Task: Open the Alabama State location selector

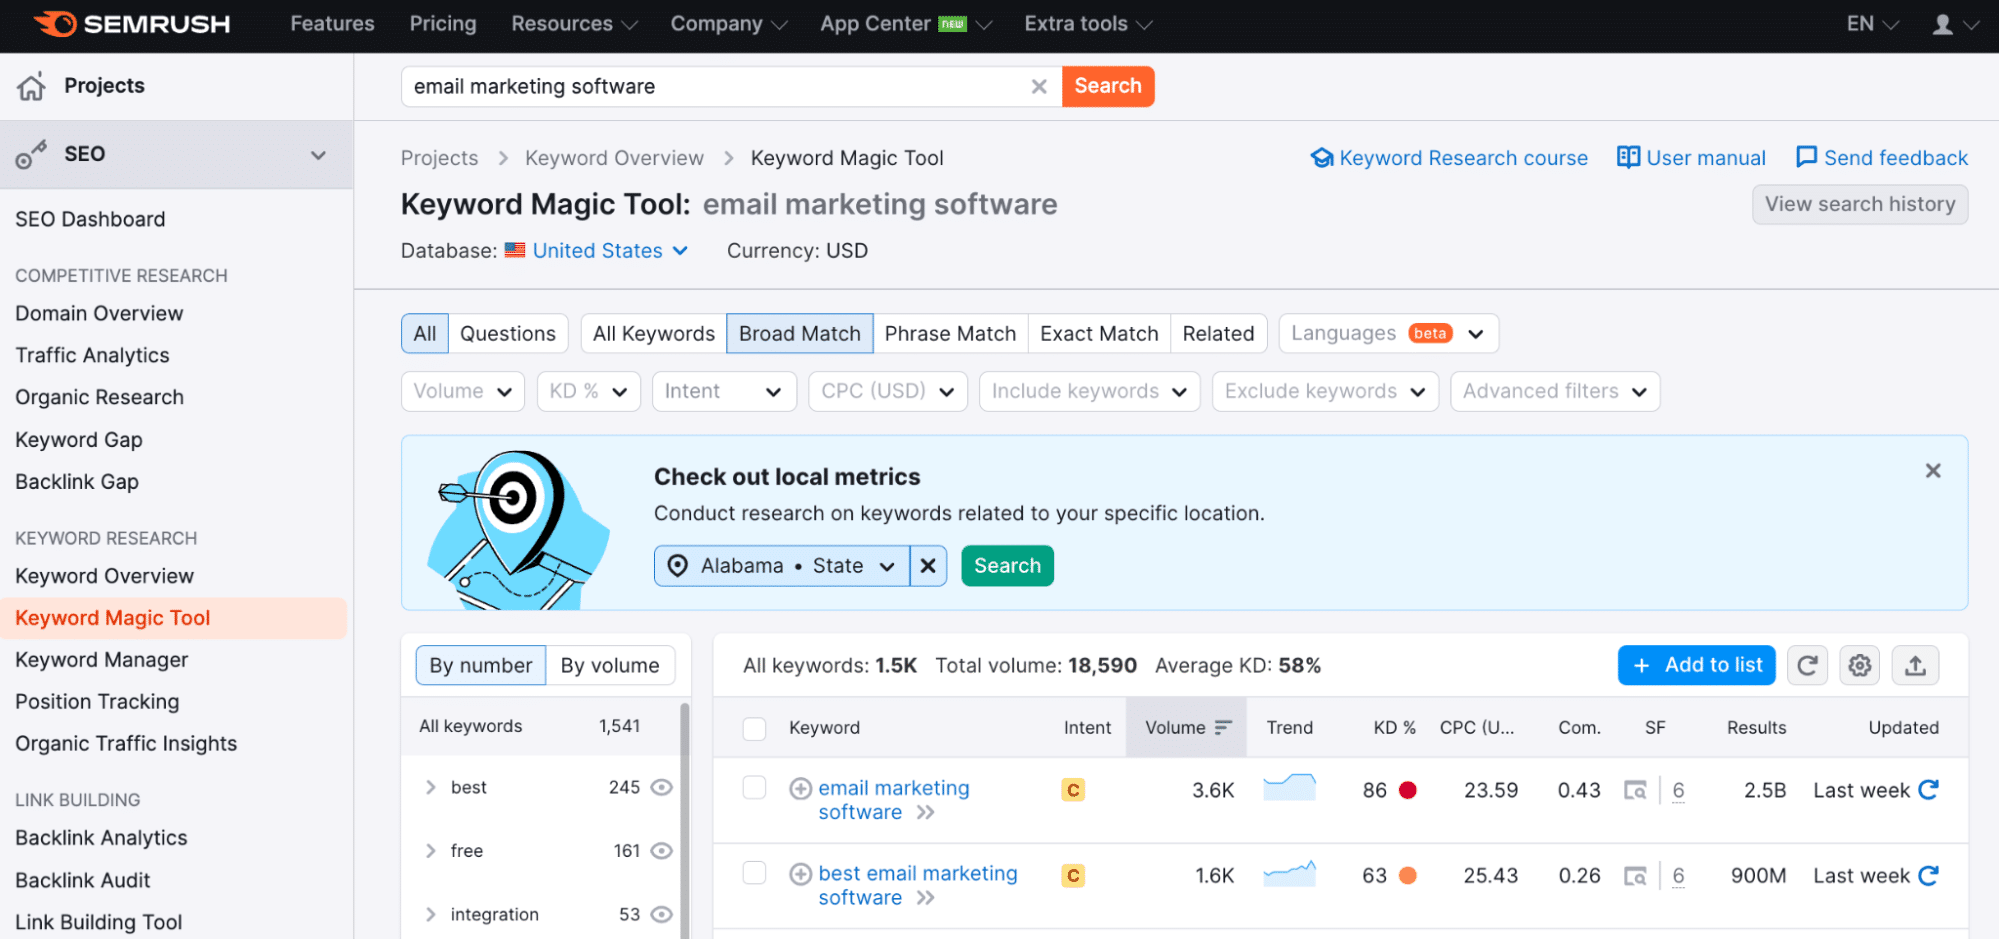Action: (x=782, y=566)
